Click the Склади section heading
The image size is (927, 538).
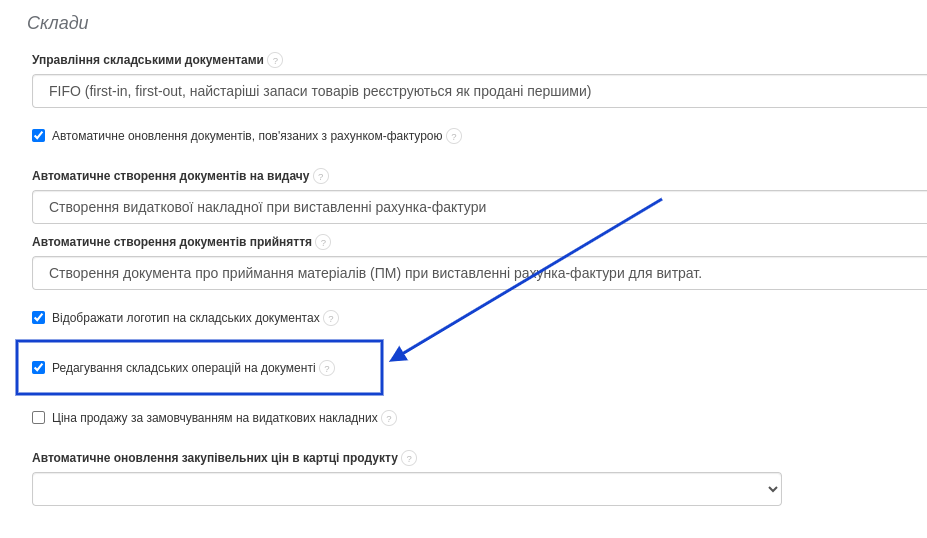58,23
